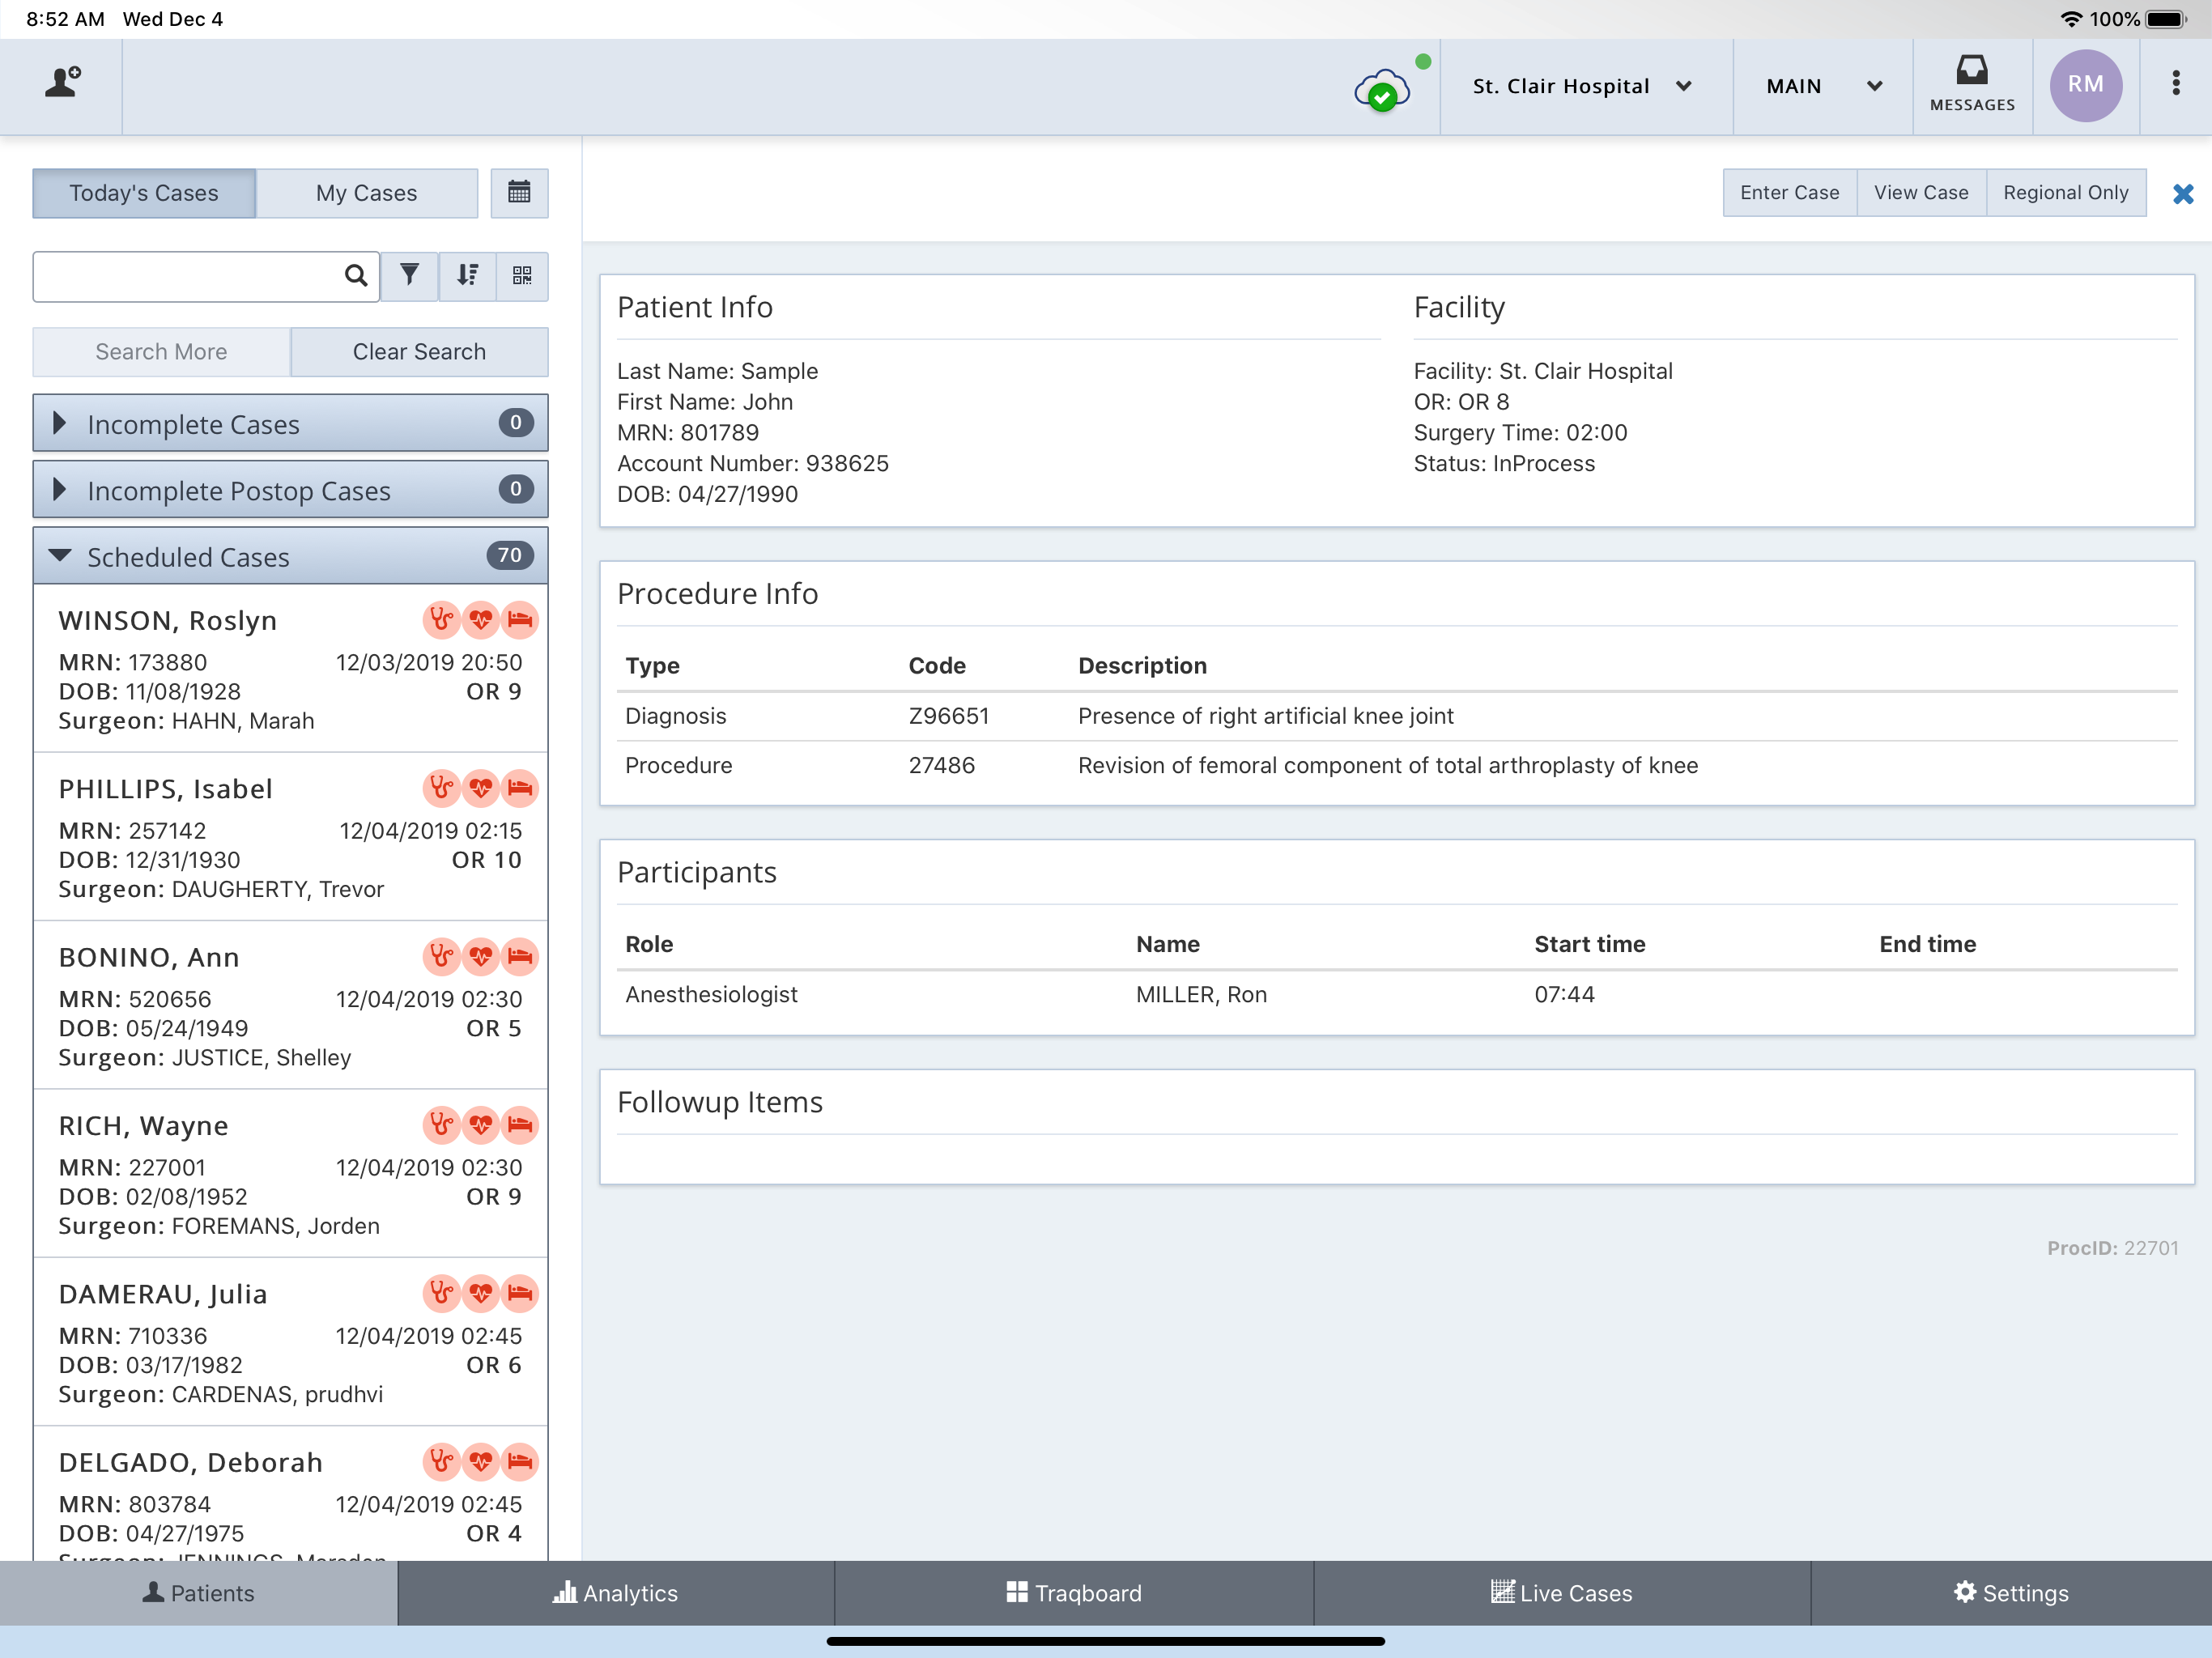Click the stethoscope icon for WINSON, Roslyn
The image size is (2212, 1658).
441,620
